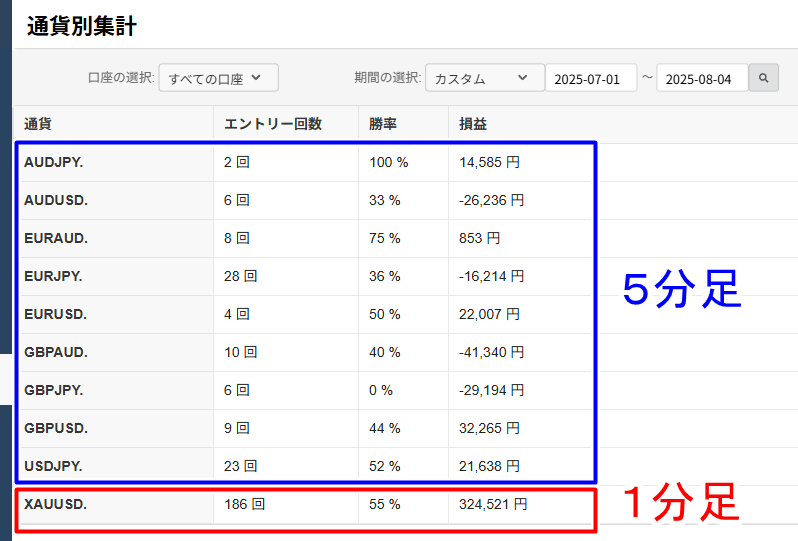798x541 pixels.
Task: Click the EURUSD. currency entry
Action: pyautogui.click(x=55, y=314)
